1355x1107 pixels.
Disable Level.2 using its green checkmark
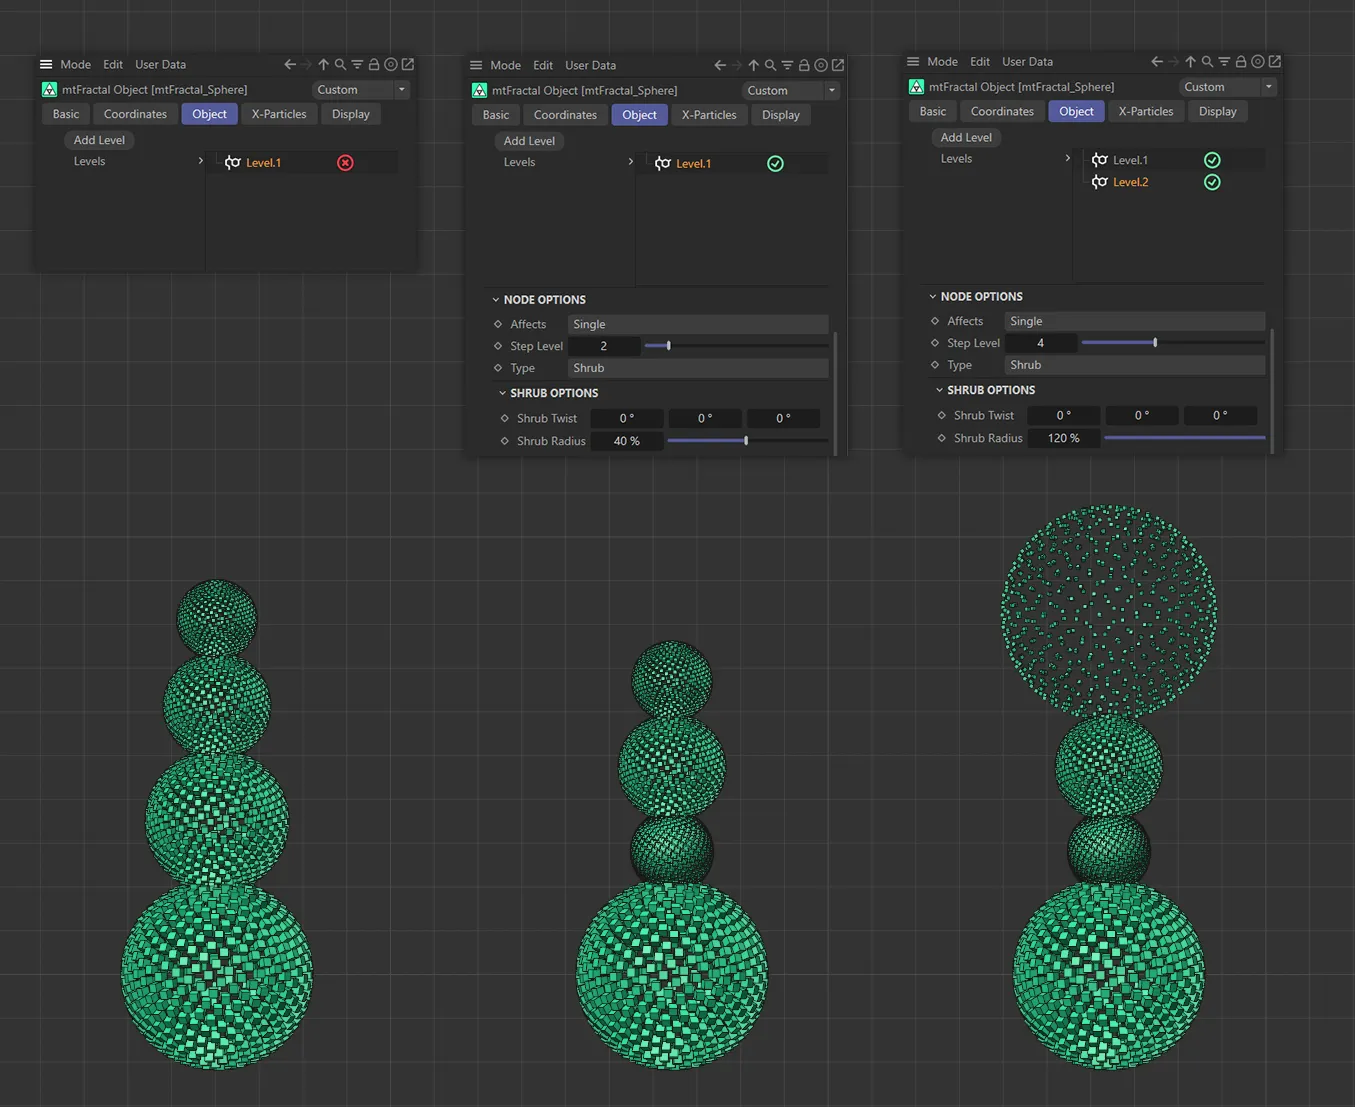pyautogui.click(x=1212, y=182)
